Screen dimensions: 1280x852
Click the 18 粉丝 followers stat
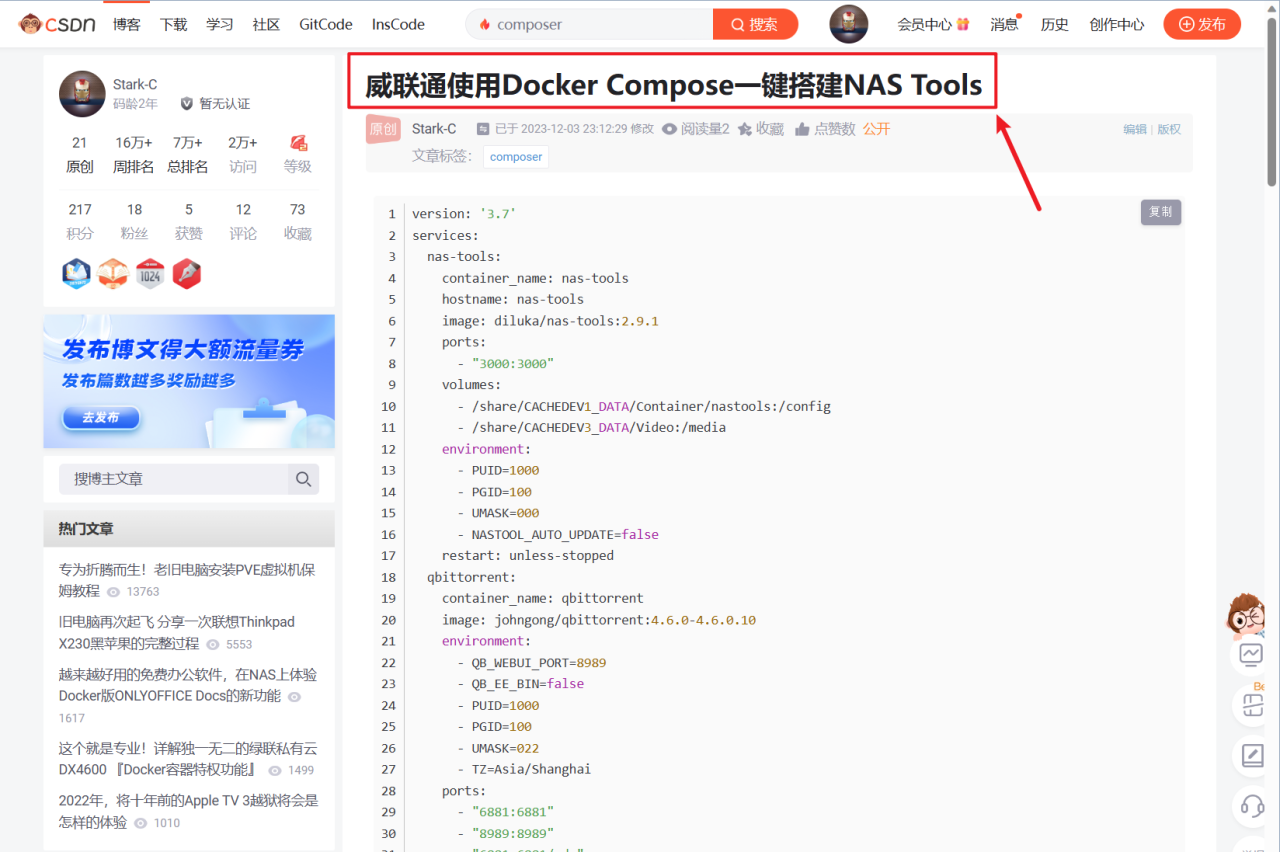134,221
